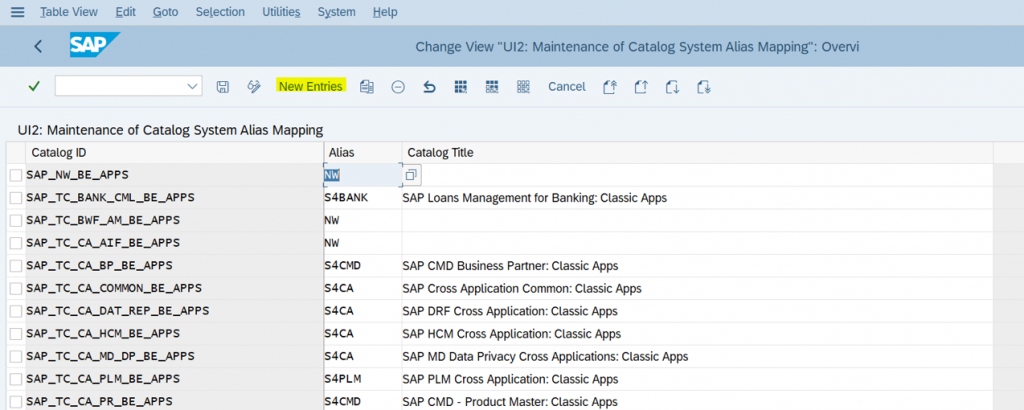Click the New Entries button

310,86
